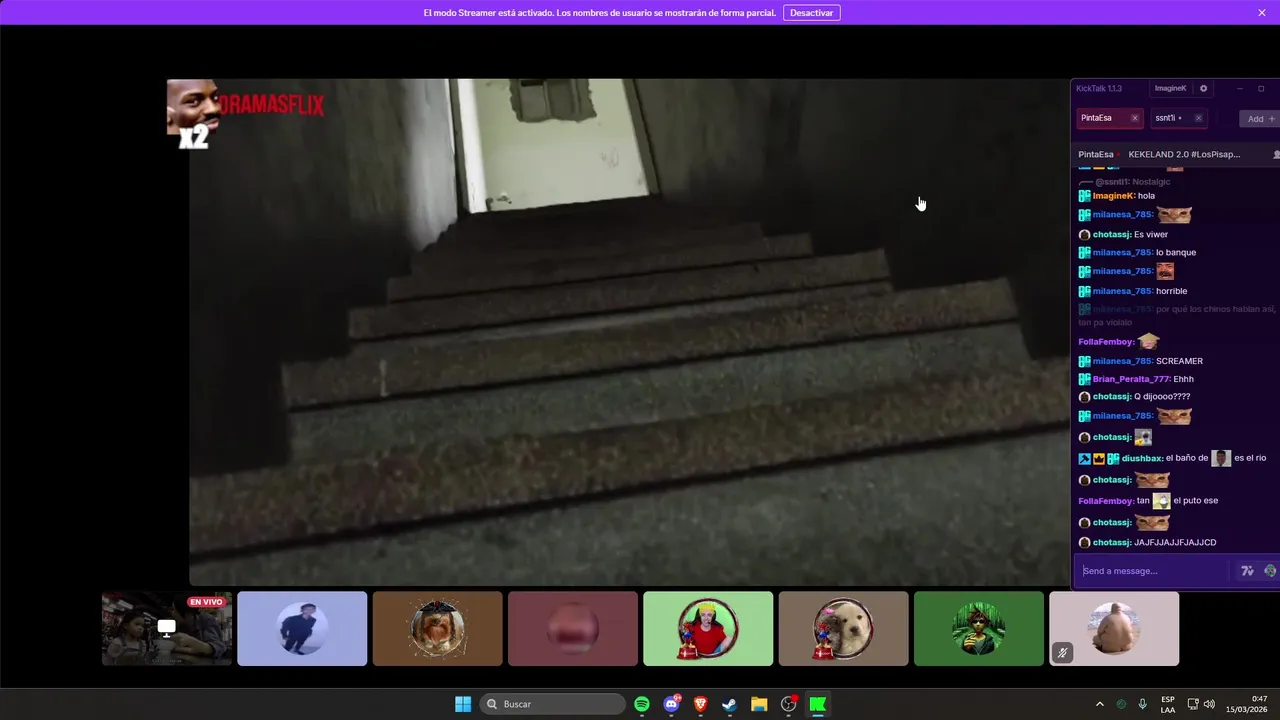Open the chatters list icon in chat header

pyautogui.click(x=1276, y=155)
